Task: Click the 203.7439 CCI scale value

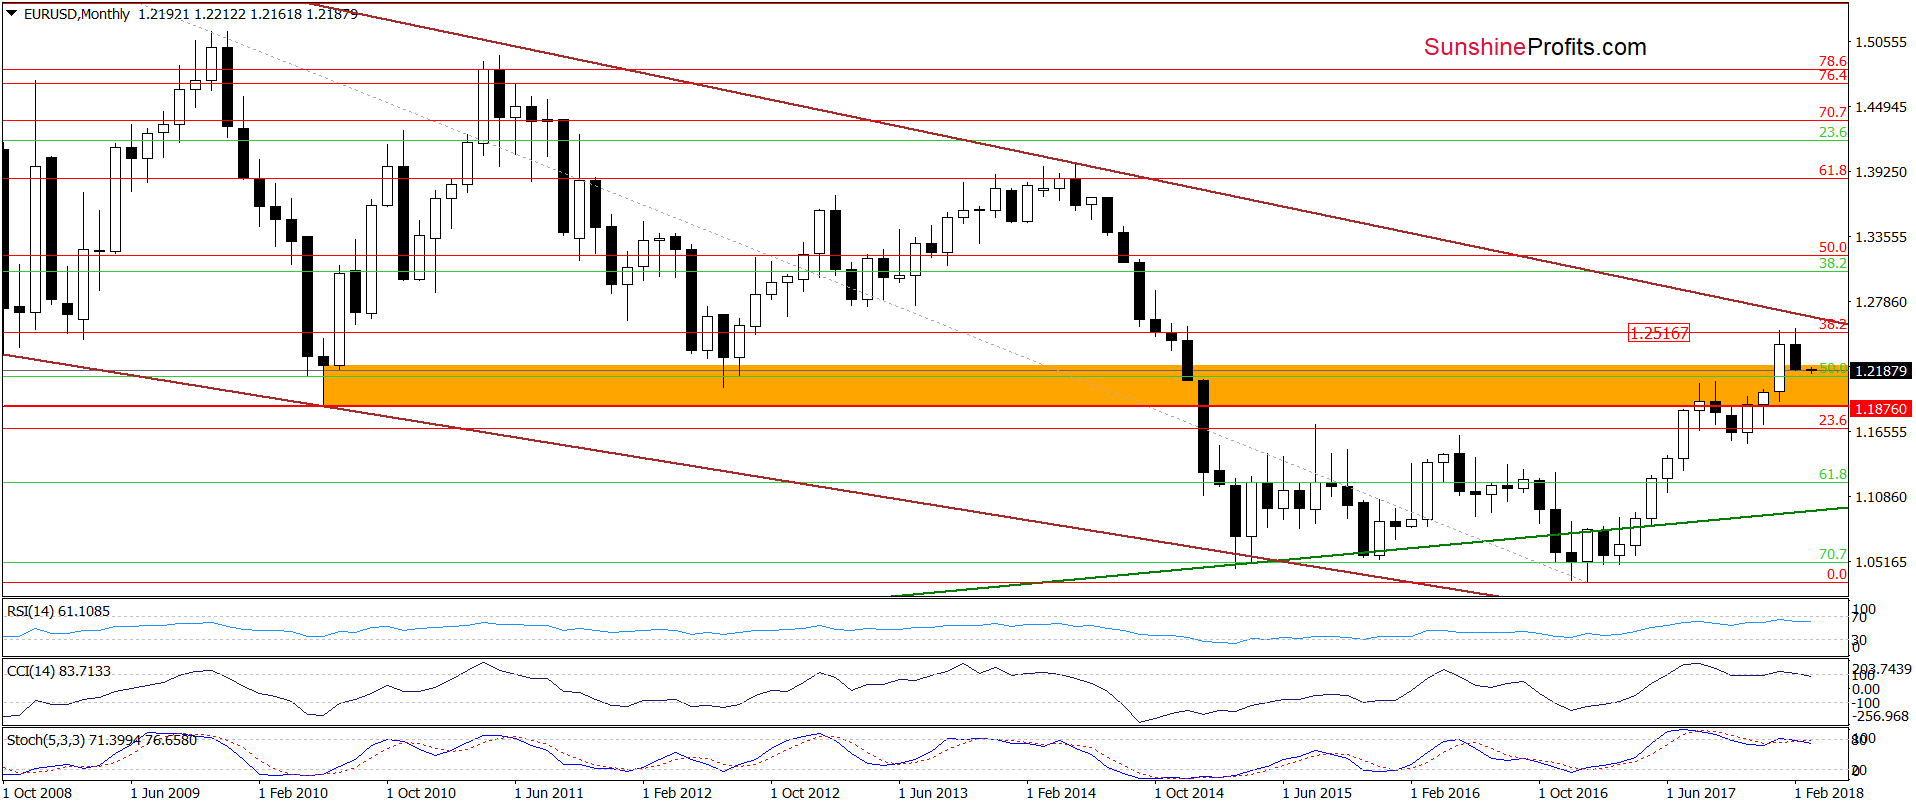Action: [1882, 669]
